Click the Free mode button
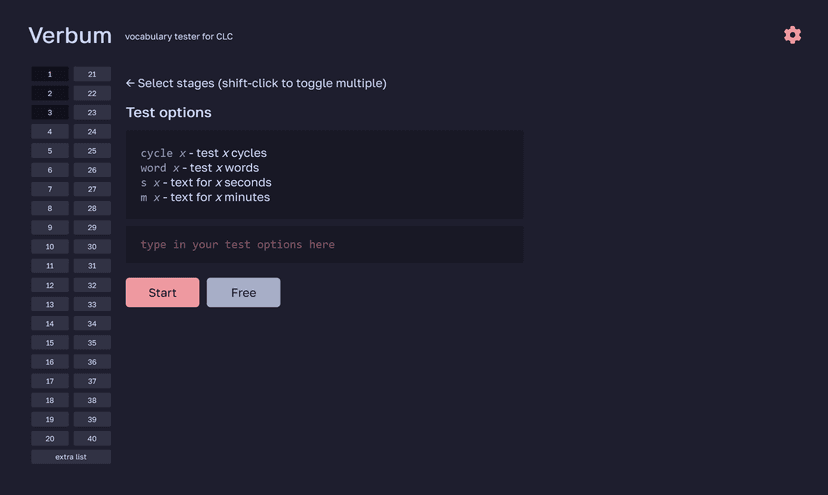Image resolution: width=828 pixels, height=495 pixels. tap(243, 293)
